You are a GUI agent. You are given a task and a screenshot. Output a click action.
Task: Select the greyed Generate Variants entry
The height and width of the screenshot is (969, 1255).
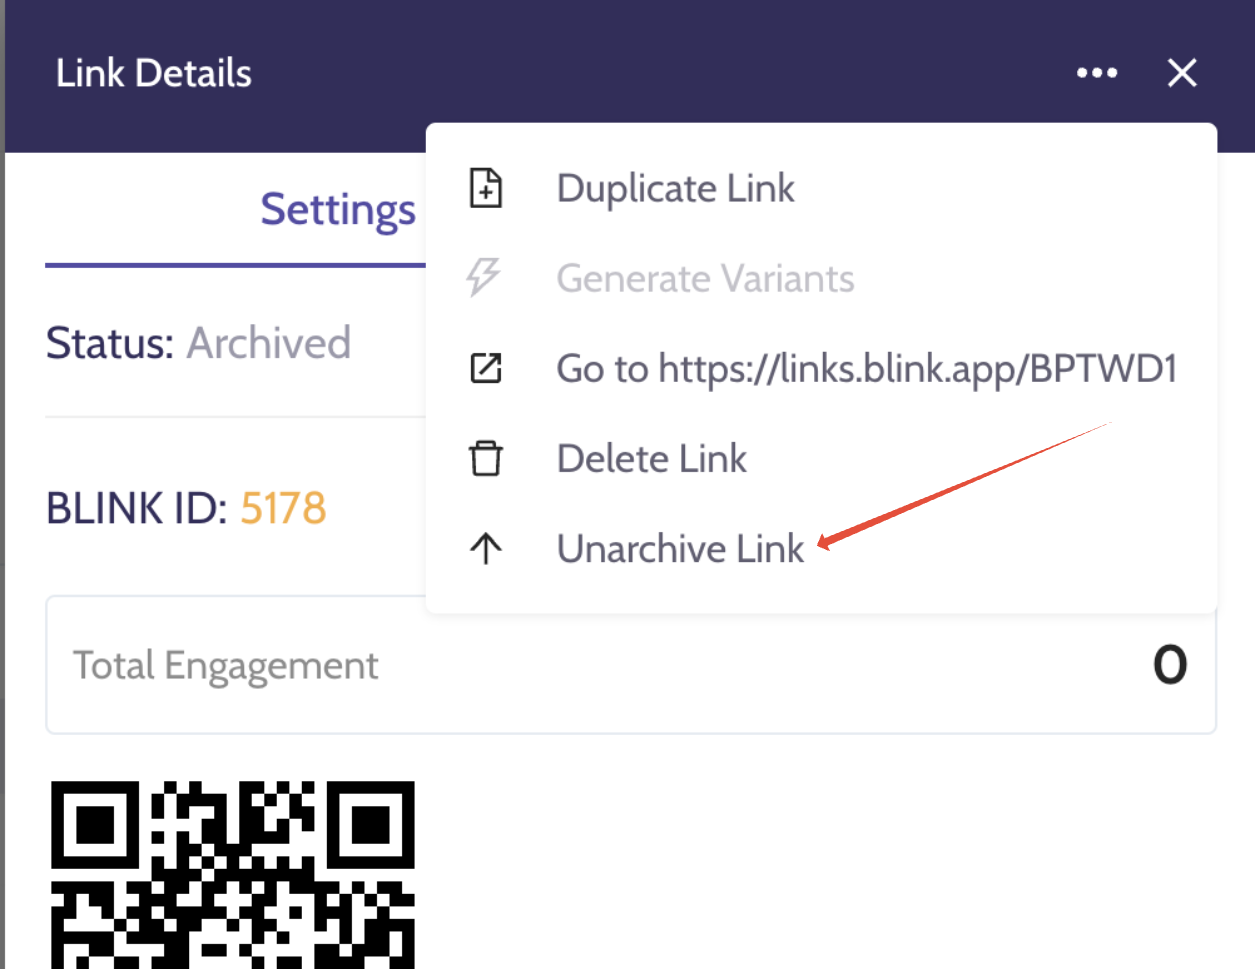[x=705, y=278]
